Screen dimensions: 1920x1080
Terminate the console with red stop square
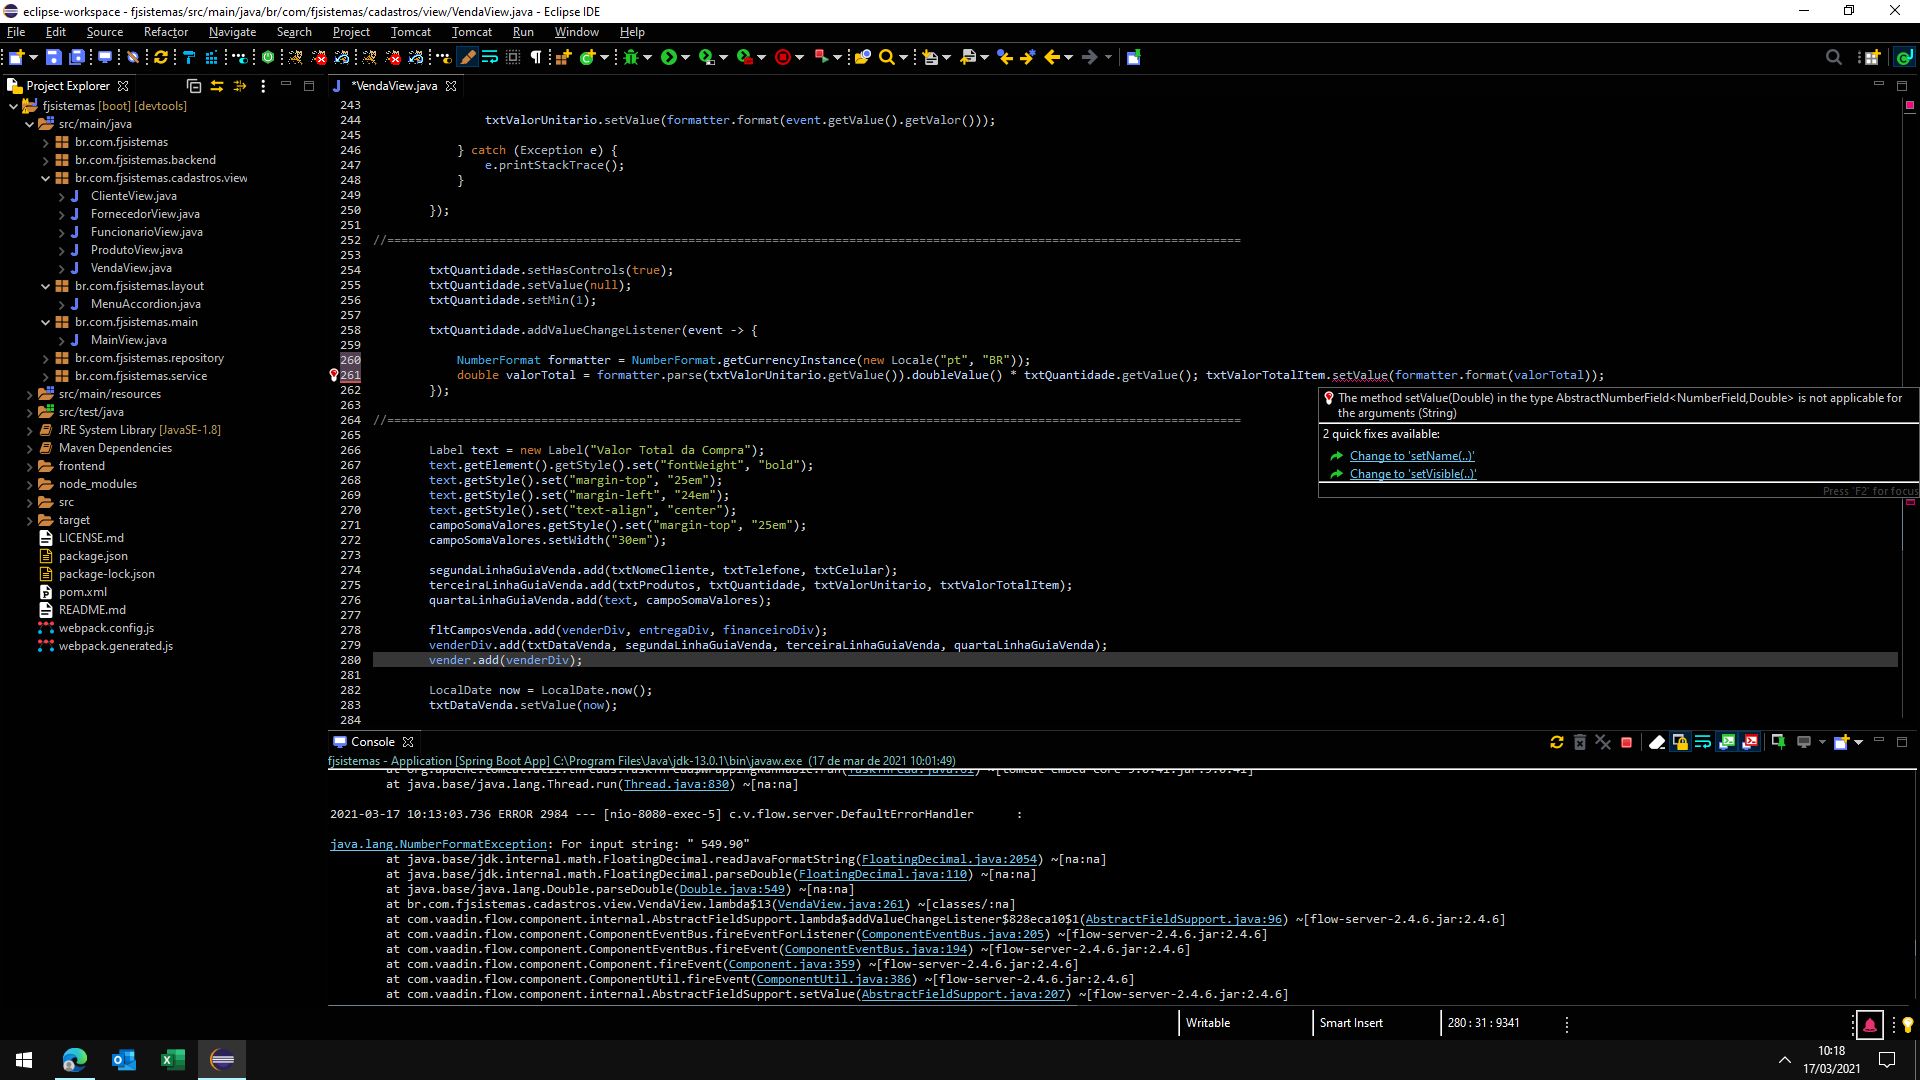1626,742
